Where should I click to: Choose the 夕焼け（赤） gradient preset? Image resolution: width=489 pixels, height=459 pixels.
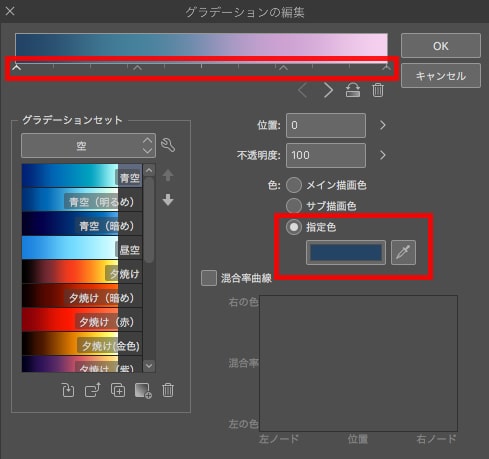click(82, 320)
